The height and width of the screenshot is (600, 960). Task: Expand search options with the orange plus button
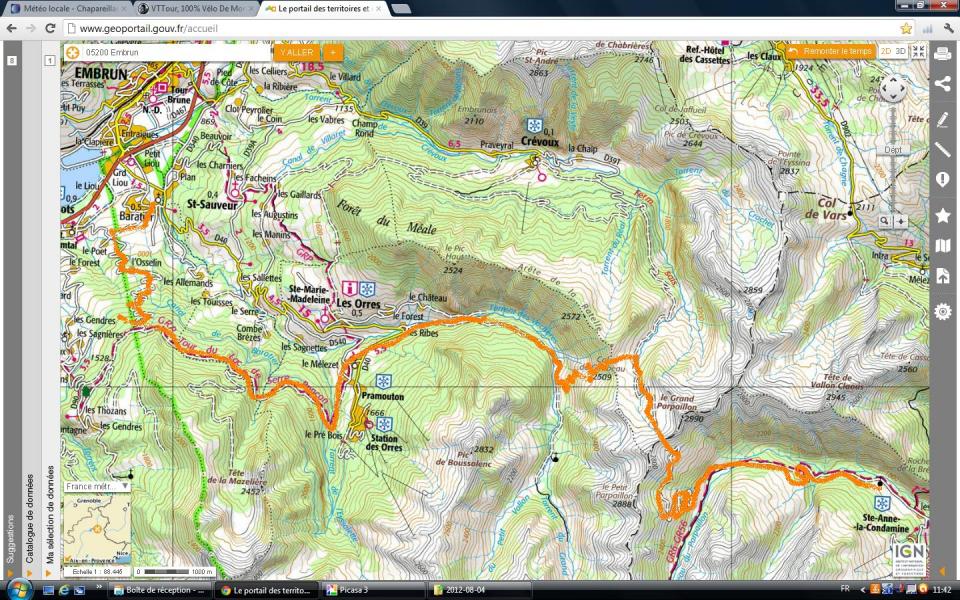pos(333,53)
